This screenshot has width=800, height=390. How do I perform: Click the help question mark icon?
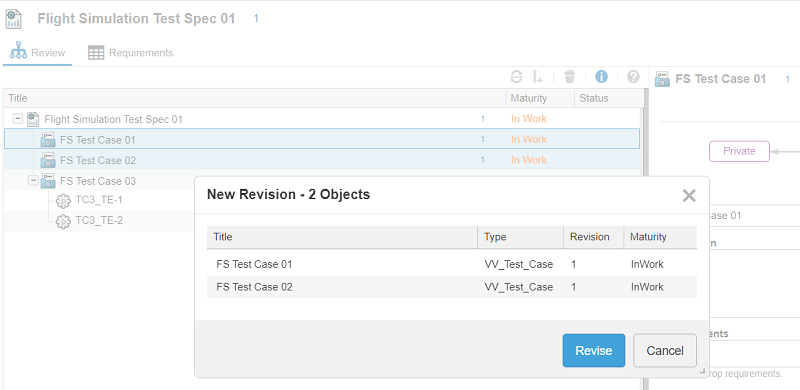(633, 77)
